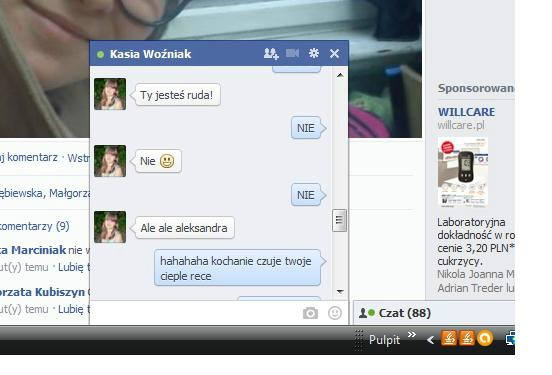Close the Kasia Woźniak chat window
This screenshot has width=552, height=375.
[334, 54]
